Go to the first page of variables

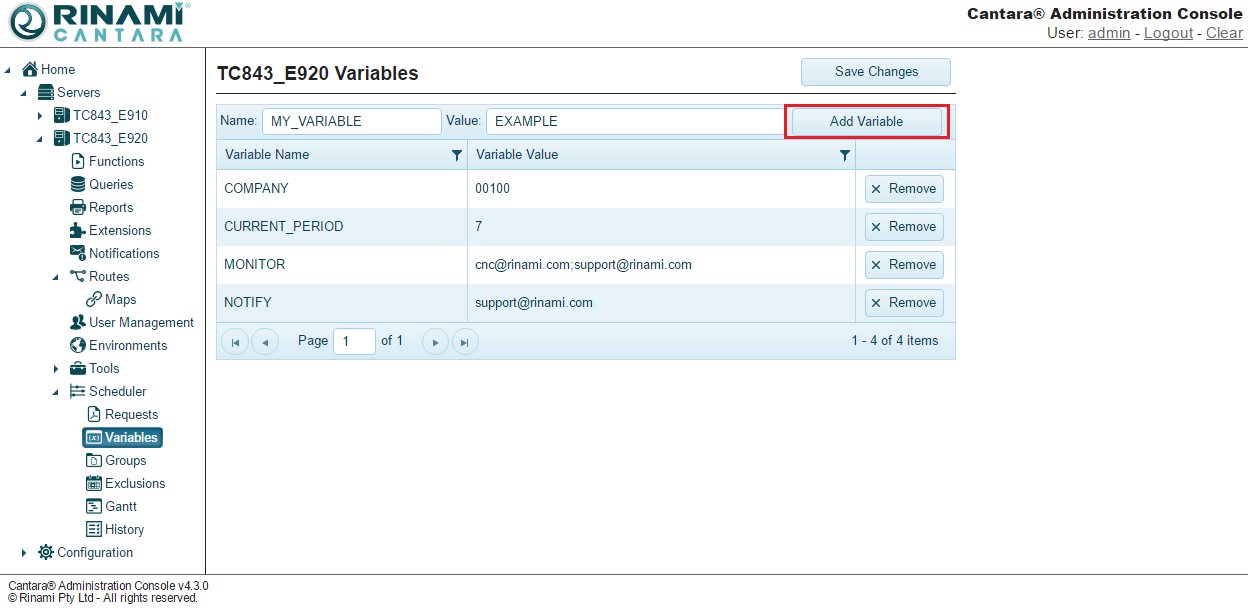click(235, 342)
